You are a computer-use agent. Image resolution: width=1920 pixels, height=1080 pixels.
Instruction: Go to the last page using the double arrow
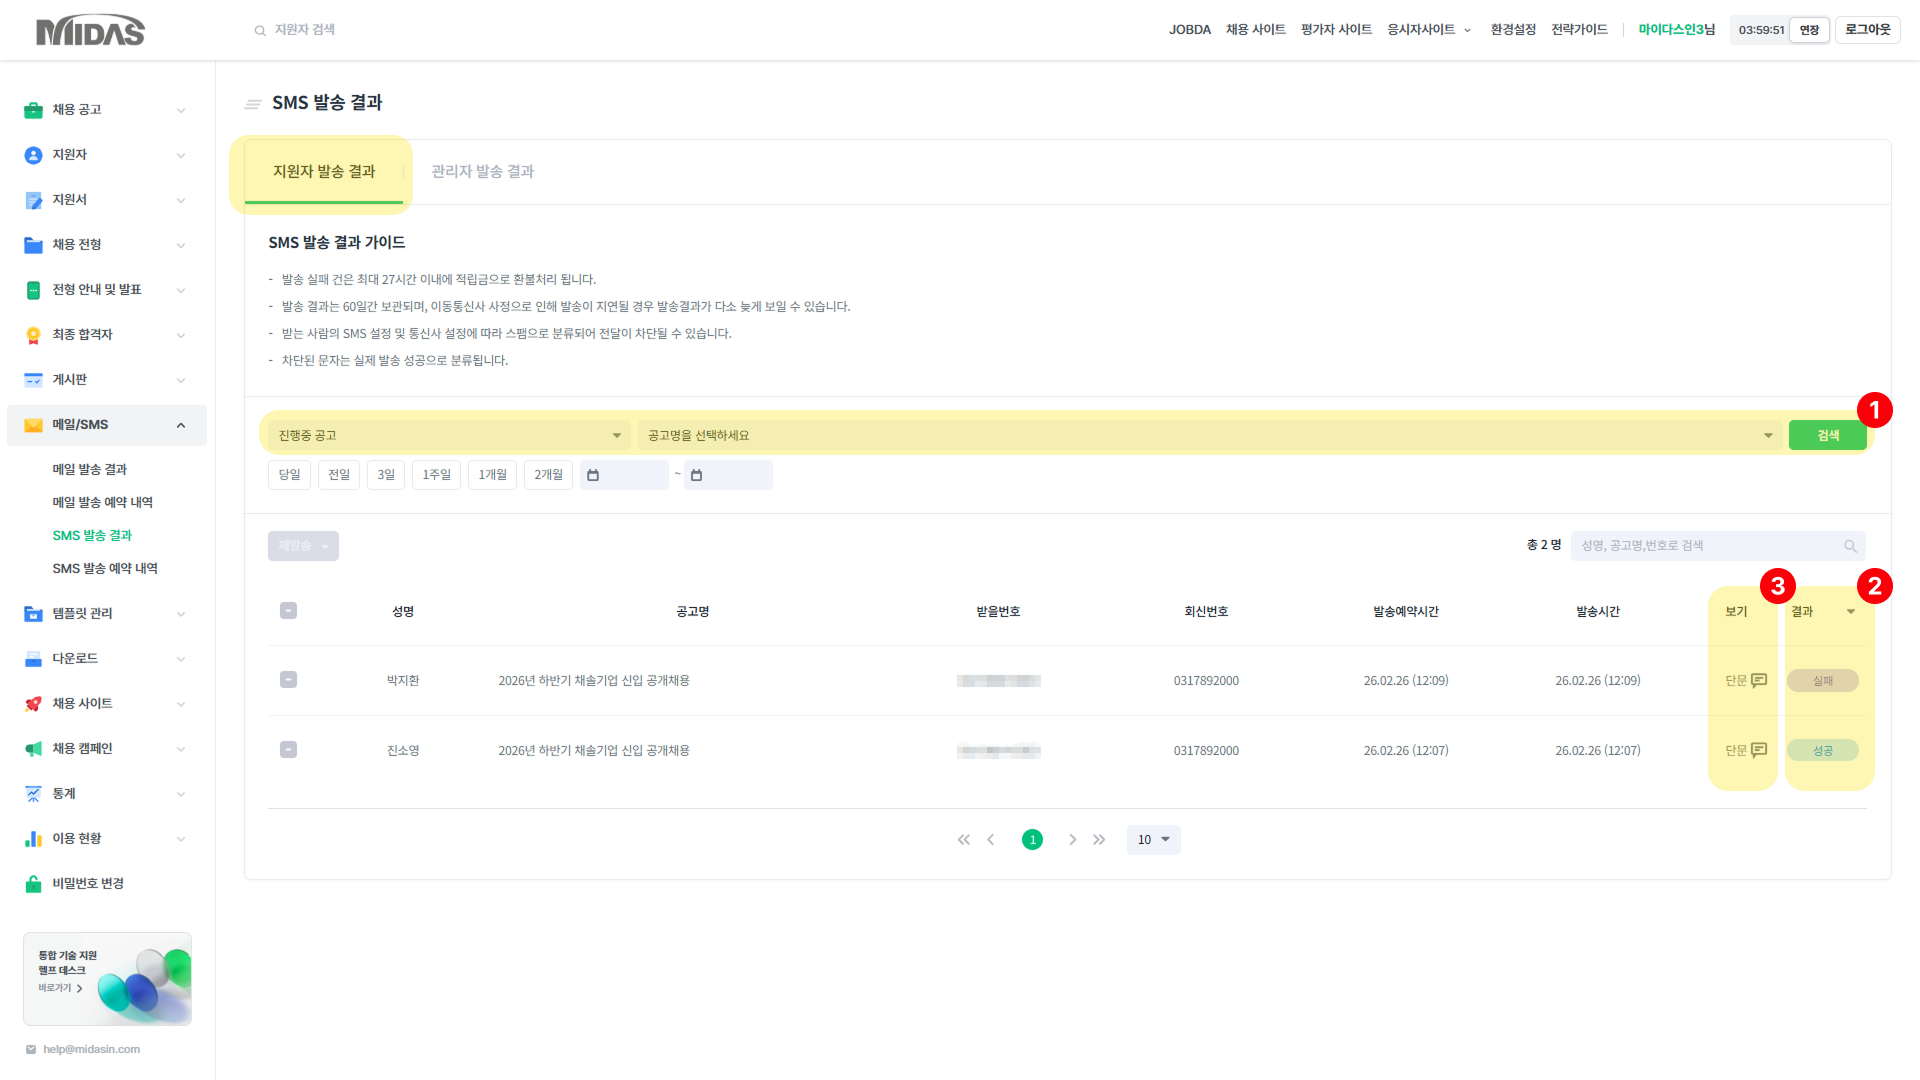click(x=1099, y=840)
